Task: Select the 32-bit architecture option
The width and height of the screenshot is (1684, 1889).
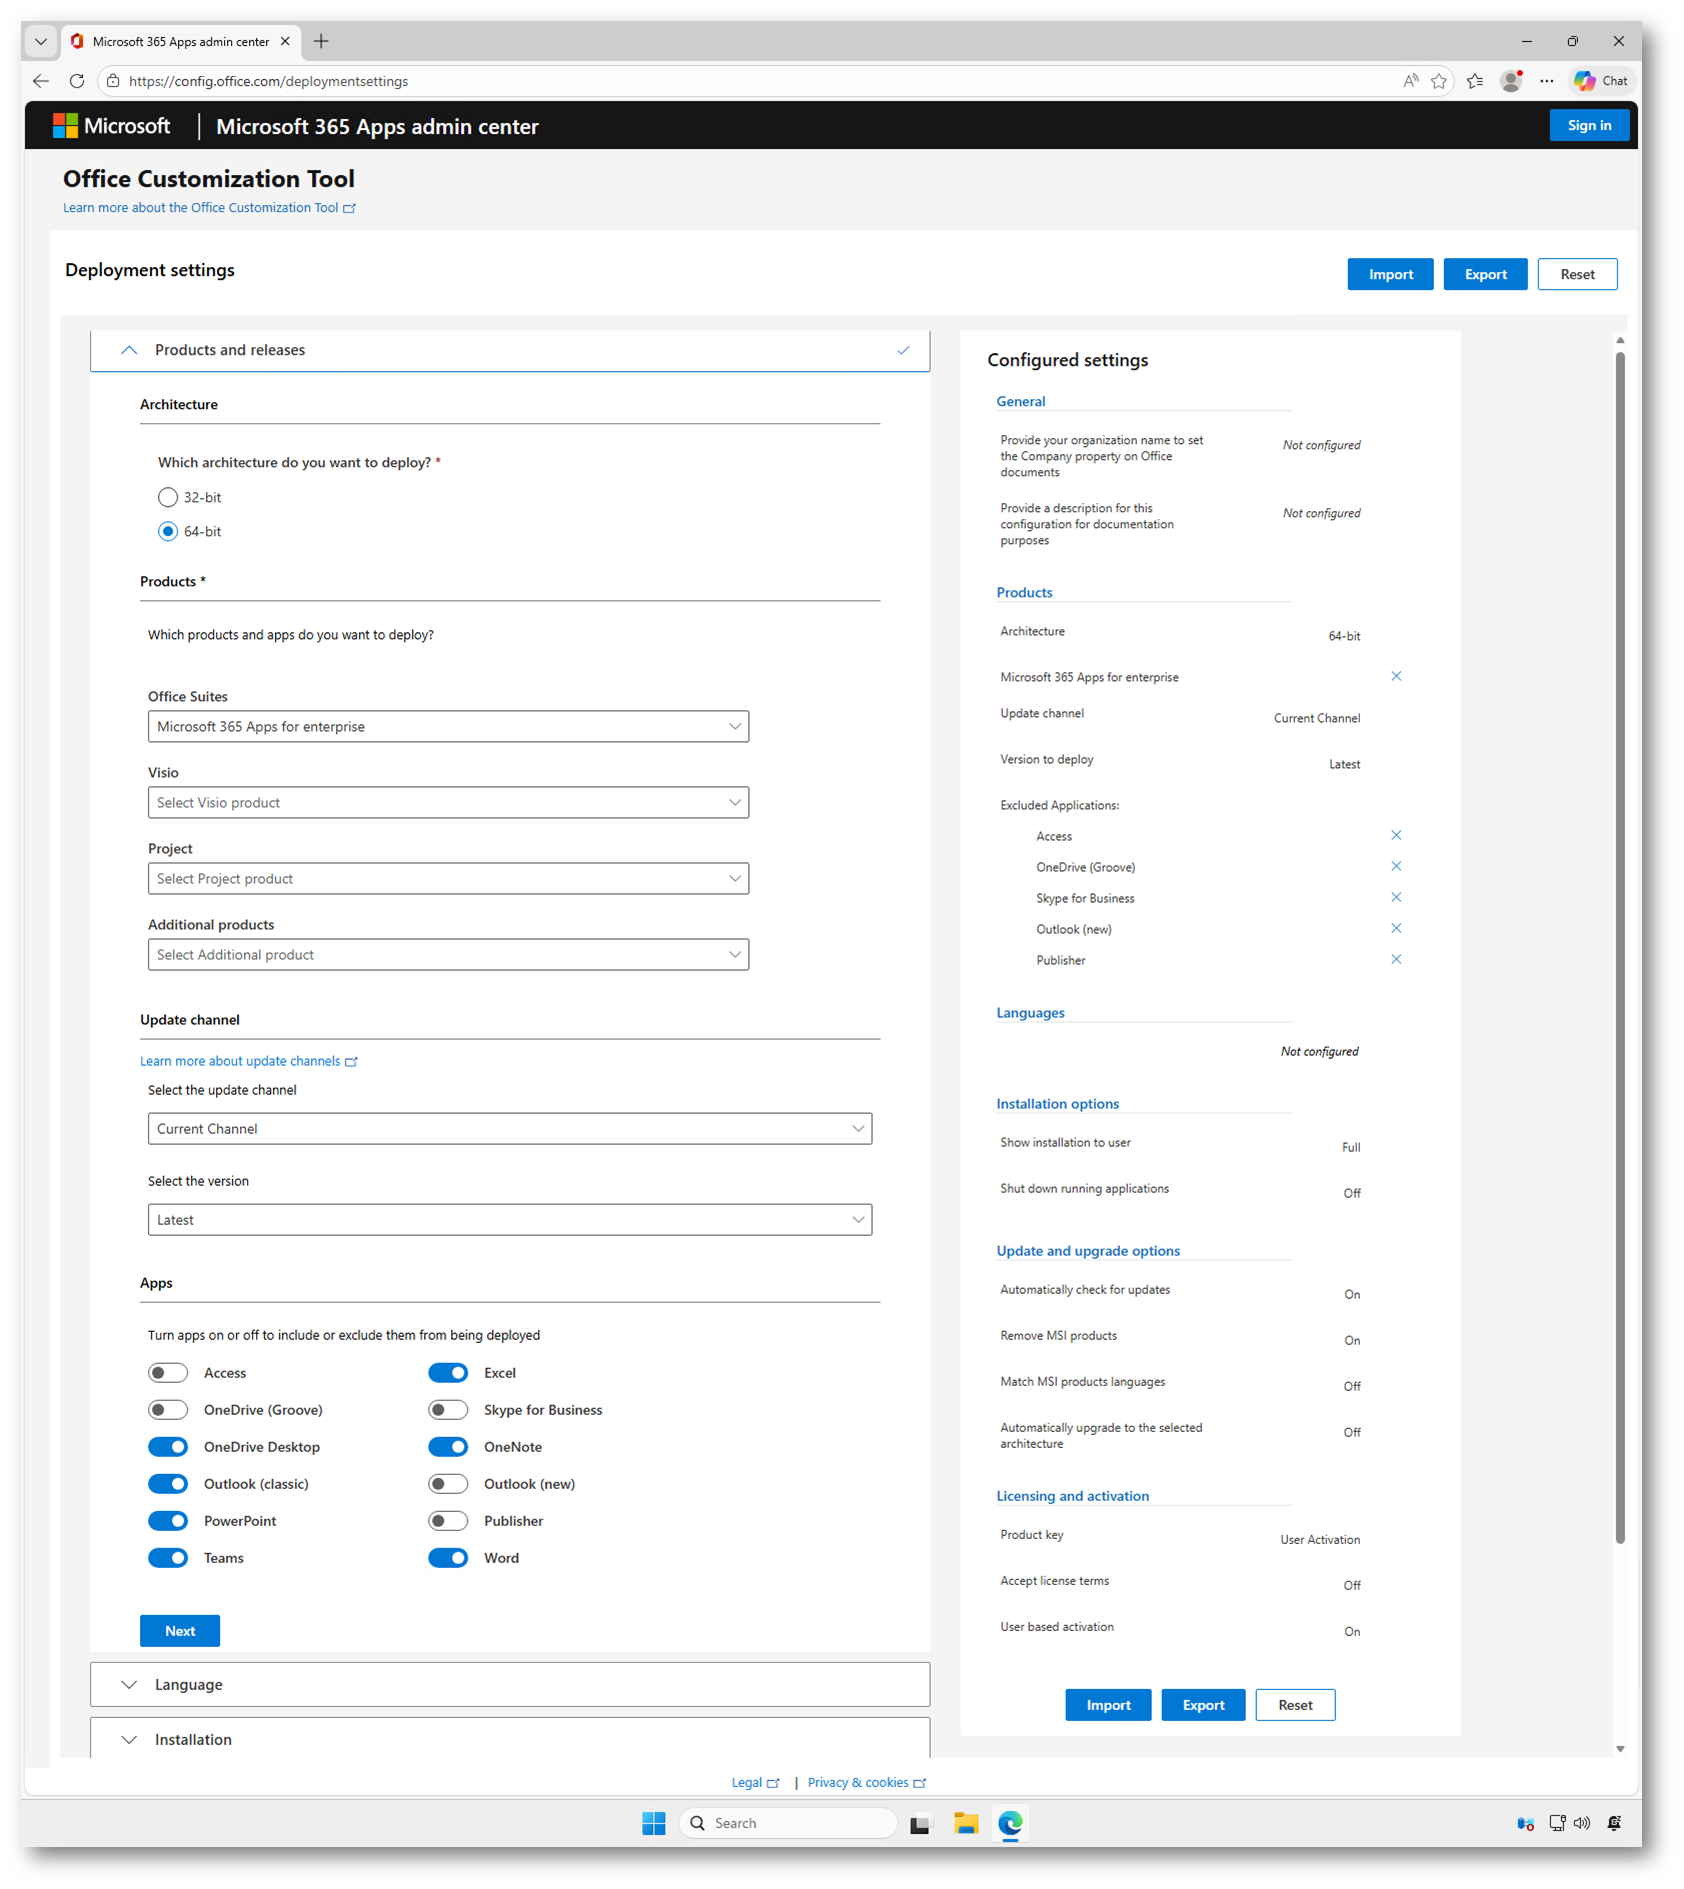Action: click(168, 497)
